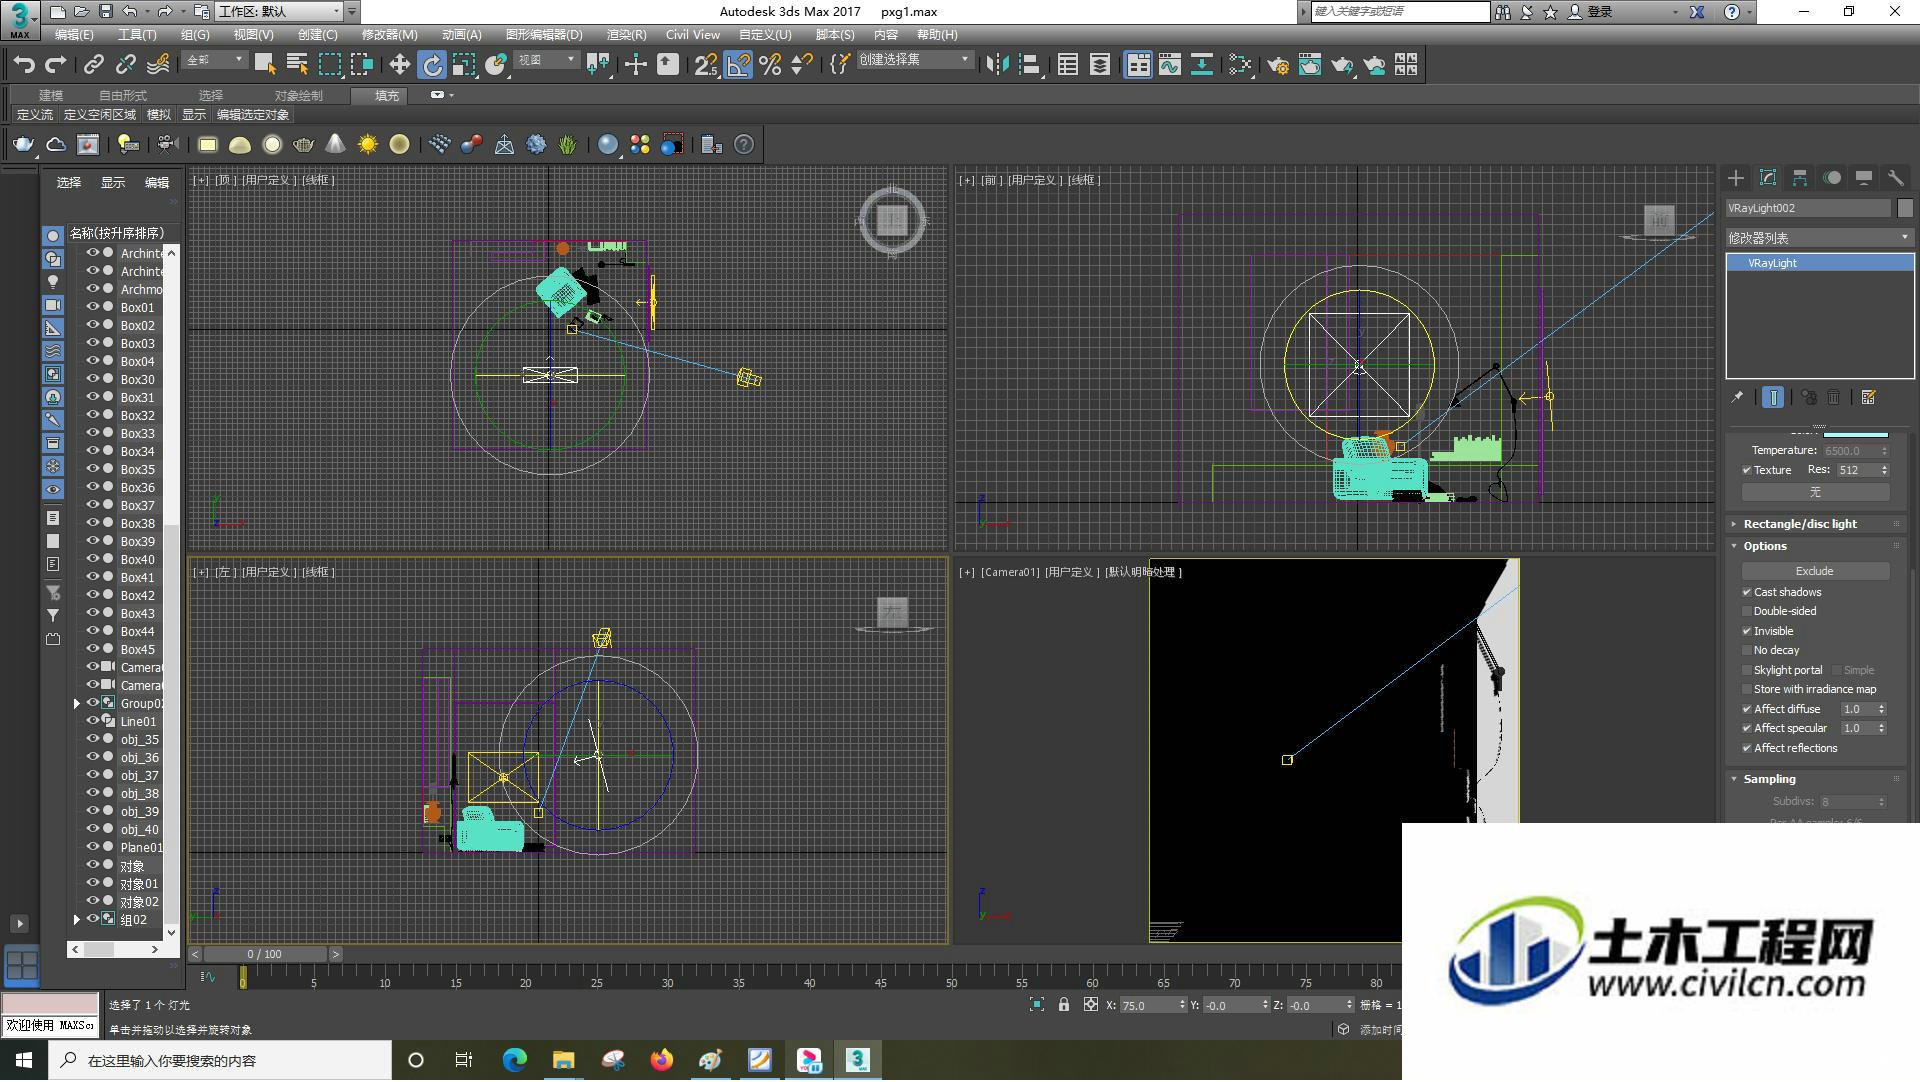The width and height of the screenshot is (1920, 1082).
Task: Click the object color swatch beside VRayLight002
Action: pos(1905,209)
